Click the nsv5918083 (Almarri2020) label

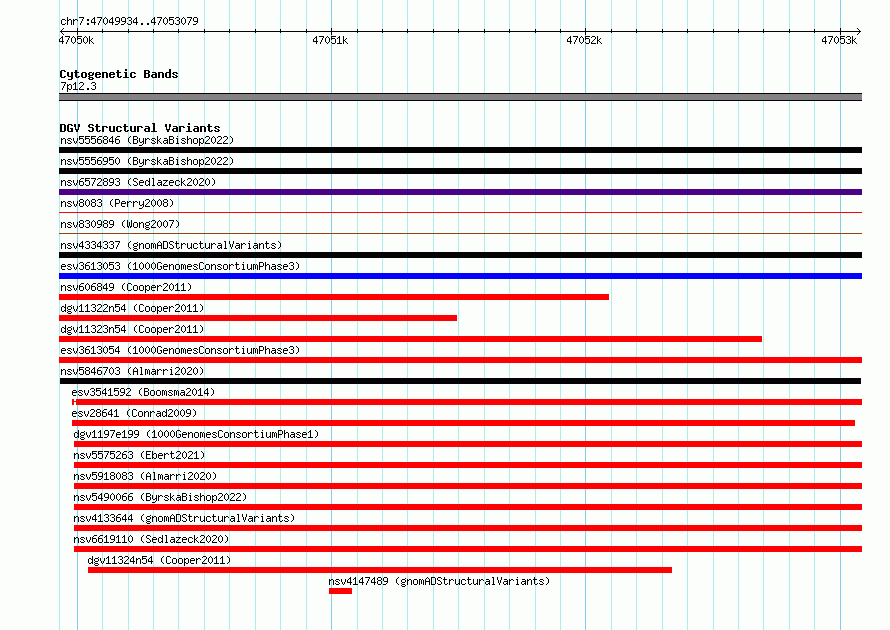[x=145, y=476]
